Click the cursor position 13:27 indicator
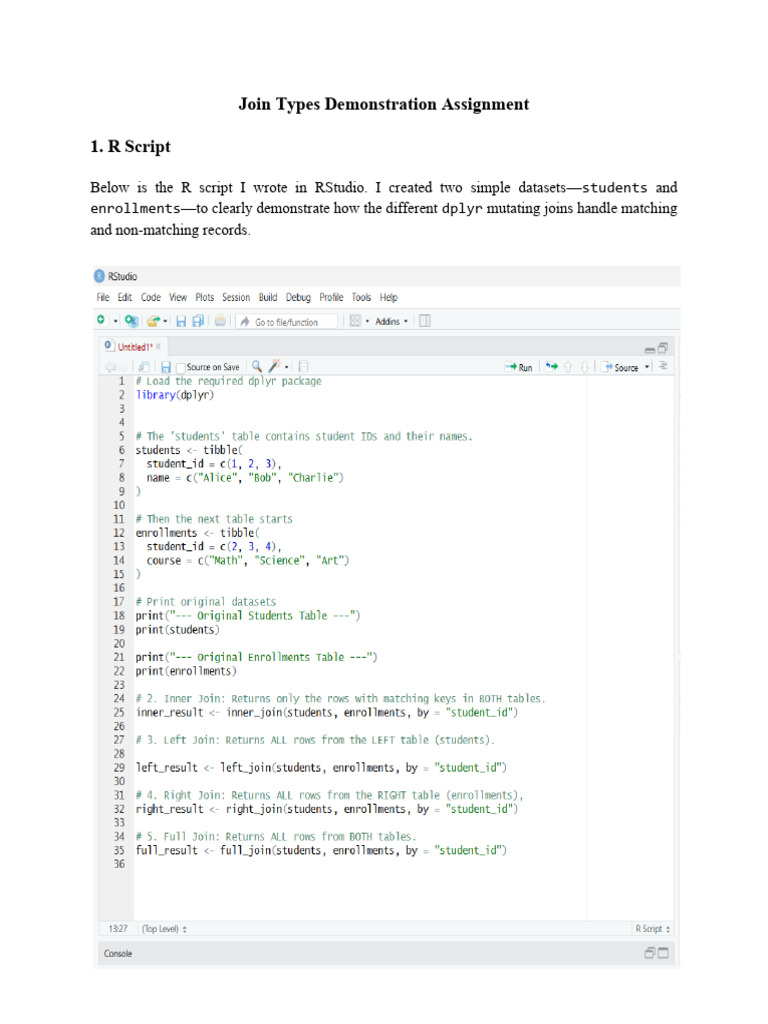768x1024 pixels. (118, 929)
